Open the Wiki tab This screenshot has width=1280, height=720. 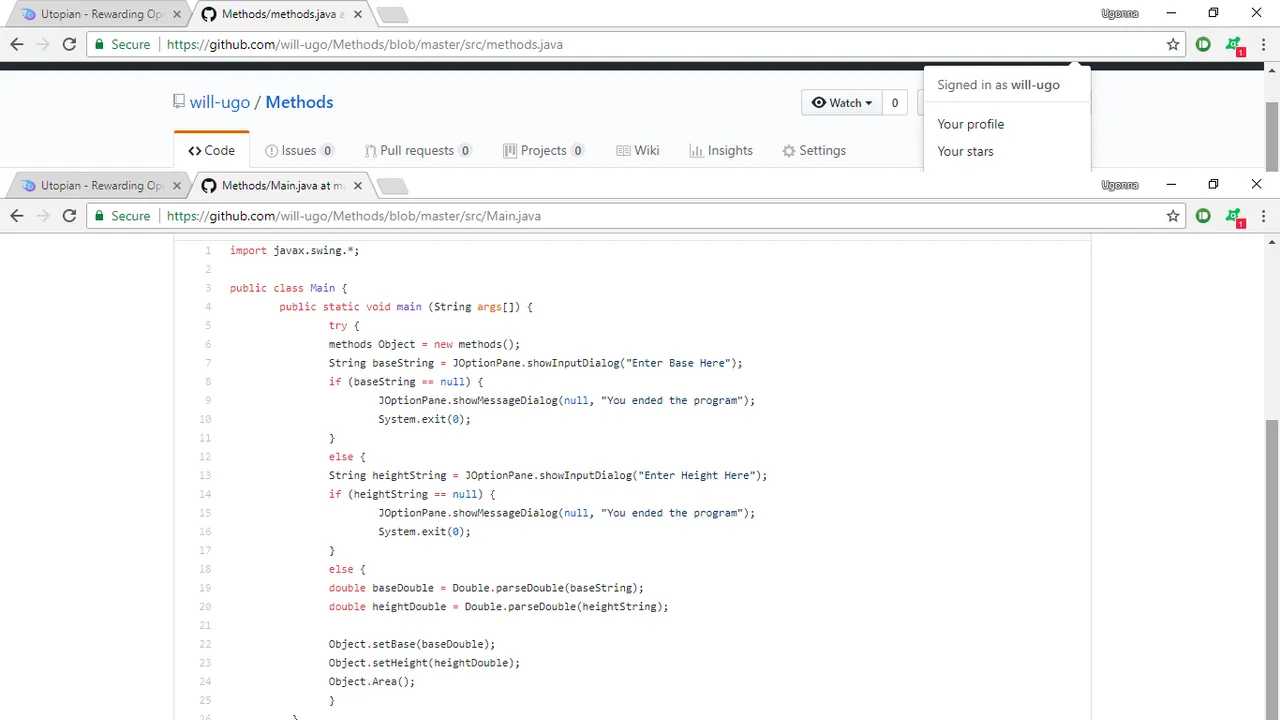tap(638, 151)
